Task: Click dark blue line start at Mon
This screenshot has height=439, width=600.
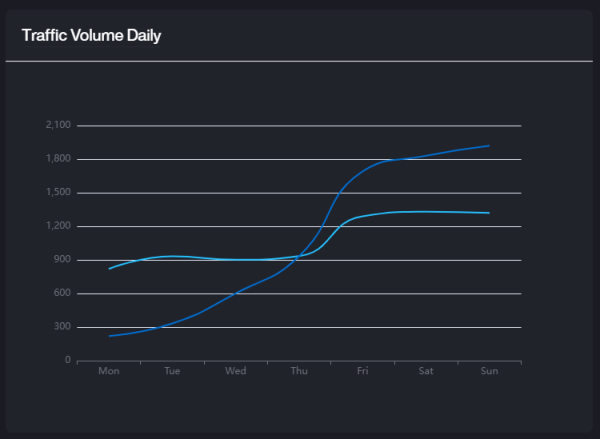Action: click(x=109, y=336)
